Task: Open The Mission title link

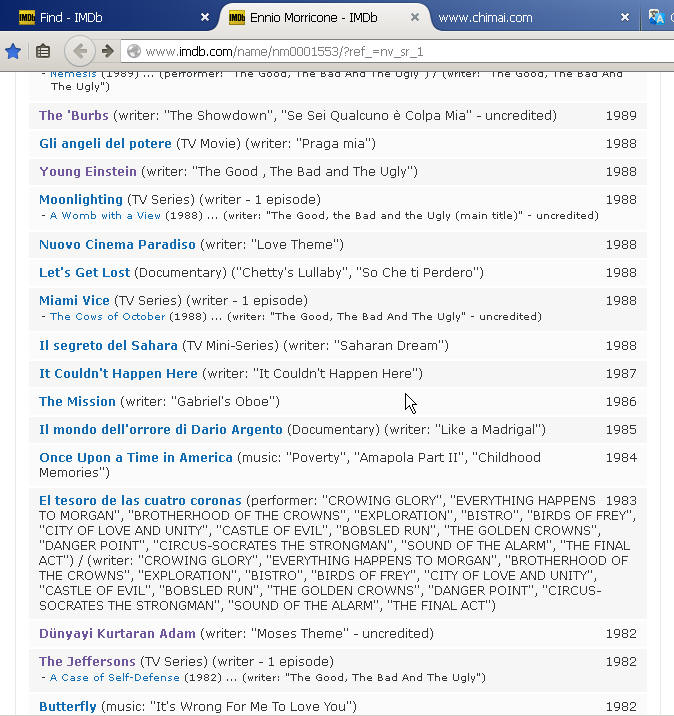Action: pos(77,401)
